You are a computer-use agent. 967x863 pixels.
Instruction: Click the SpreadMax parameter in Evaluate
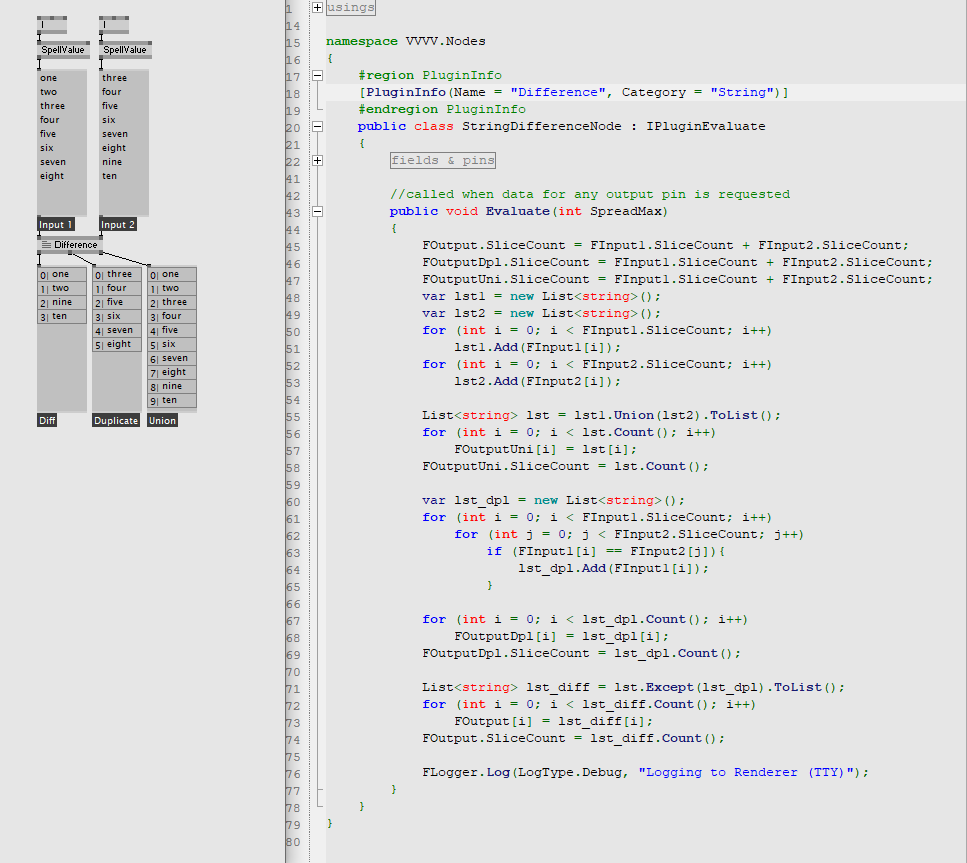(625, 212)
